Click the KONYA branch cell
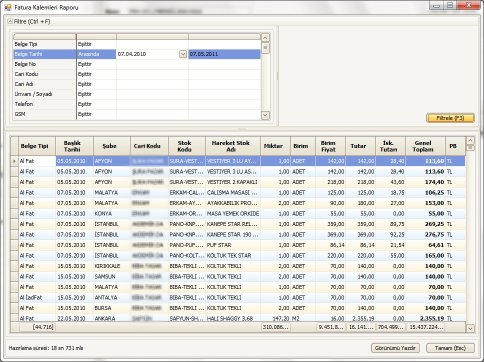 coord(112,213)
